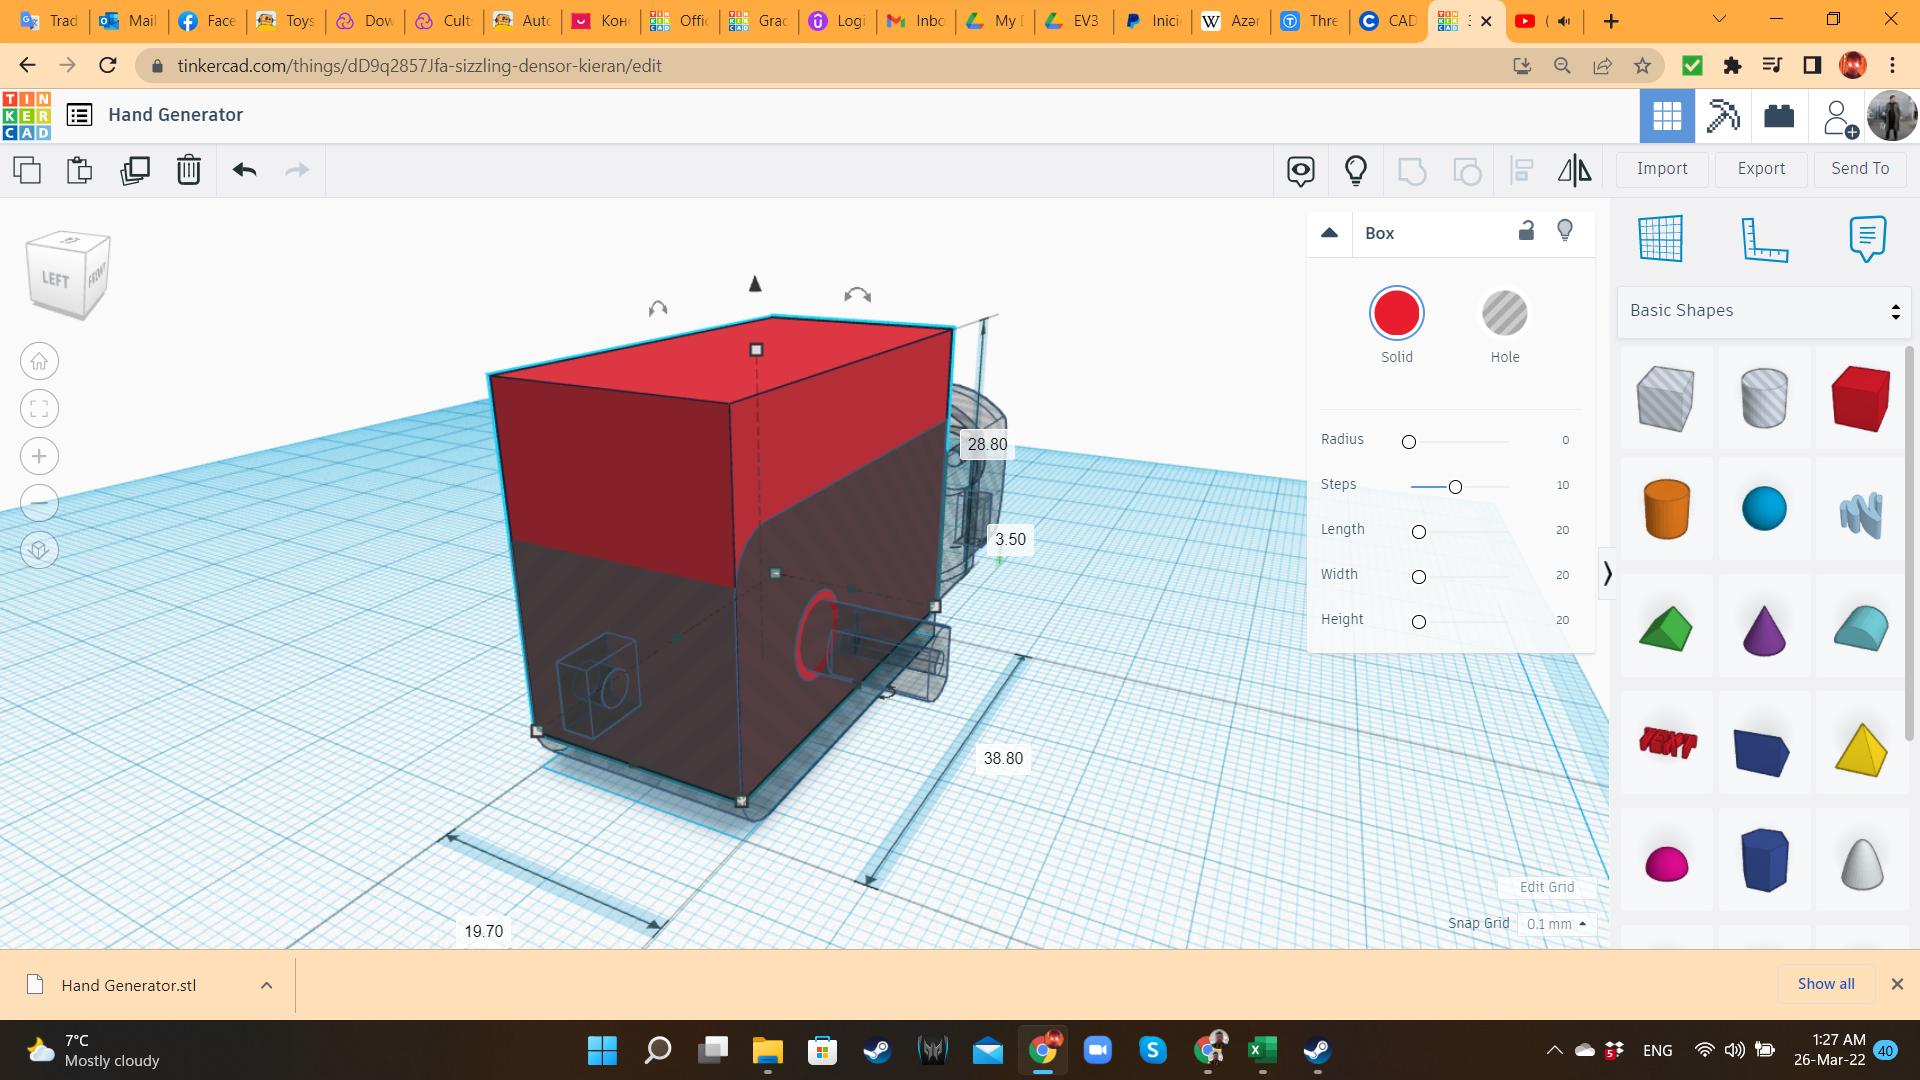Select the red Box shape thumbnail
This screenshot has height=1080, width=1920.
[x=1861, y=397]
